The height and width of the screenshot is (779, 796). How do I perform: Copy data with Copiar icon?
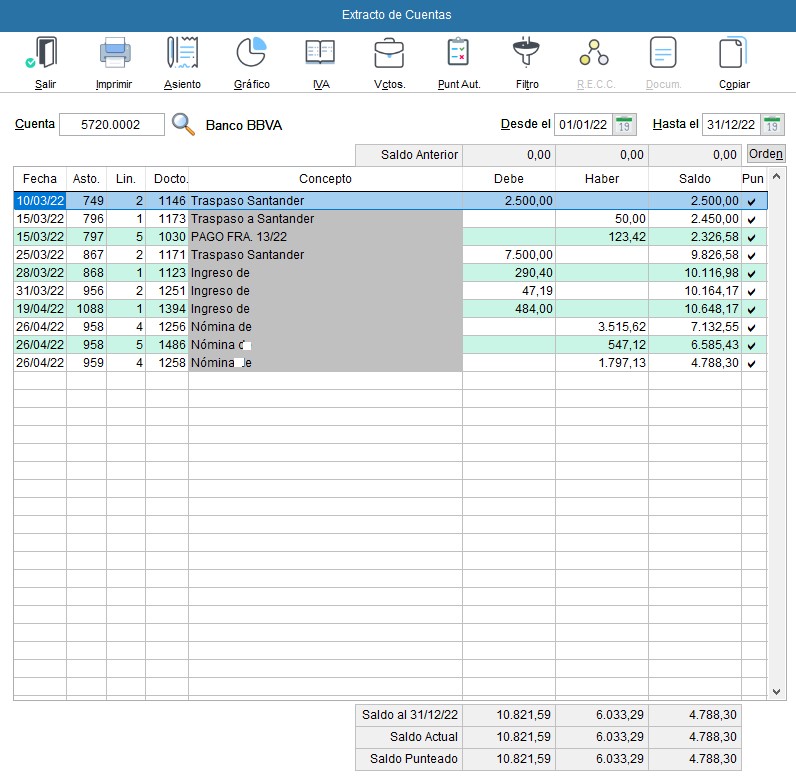pyautogui.click(x=734, y=53)
